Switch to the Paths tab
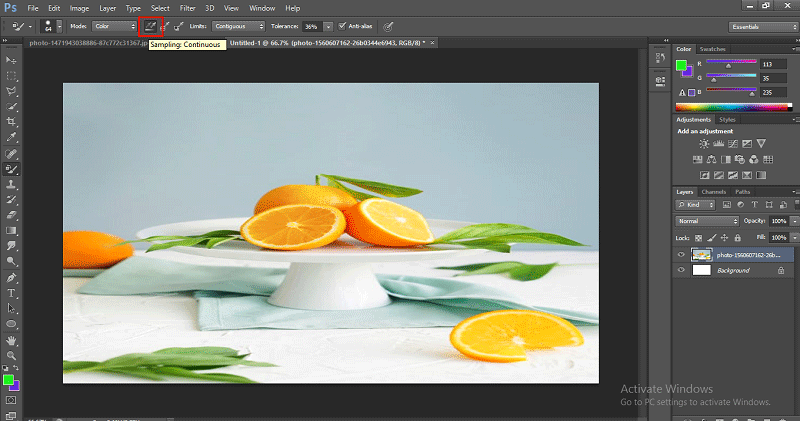This screenshot has height=421, width=800. pyautogui.click(x=742, y=192)
